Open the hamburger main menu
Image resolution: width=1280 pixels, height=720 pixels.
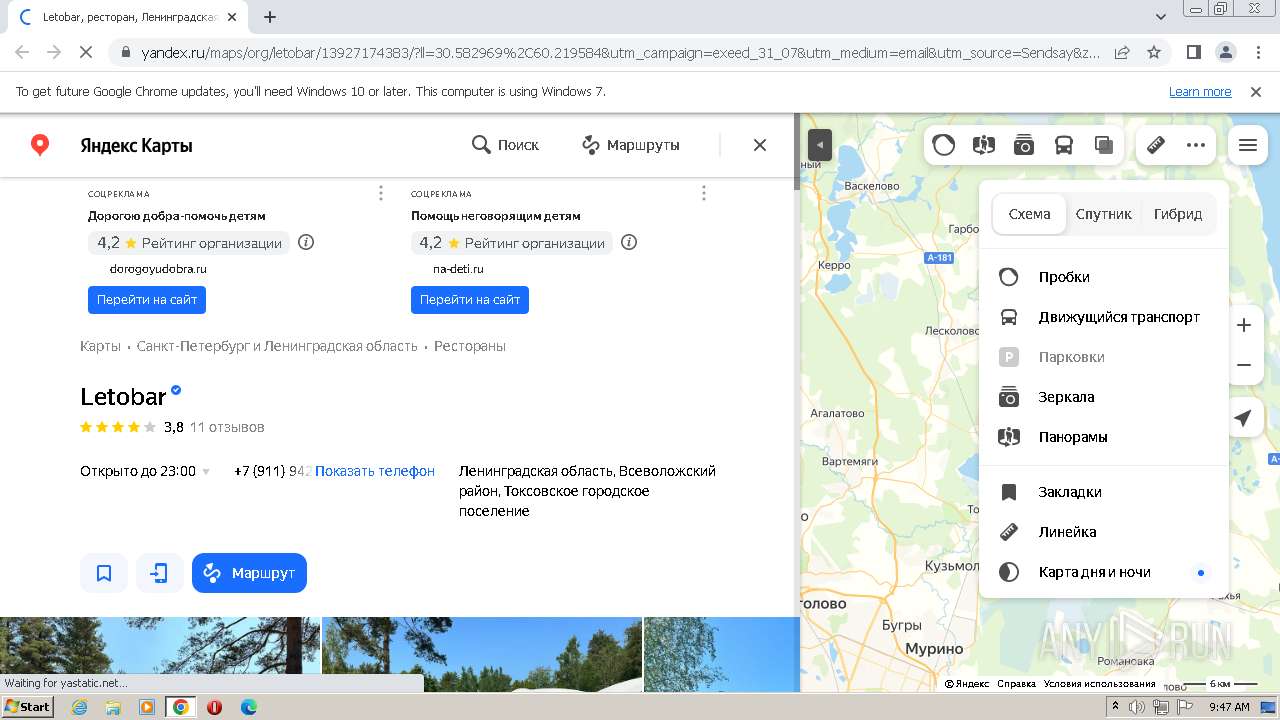click(x=1247, y=145)
